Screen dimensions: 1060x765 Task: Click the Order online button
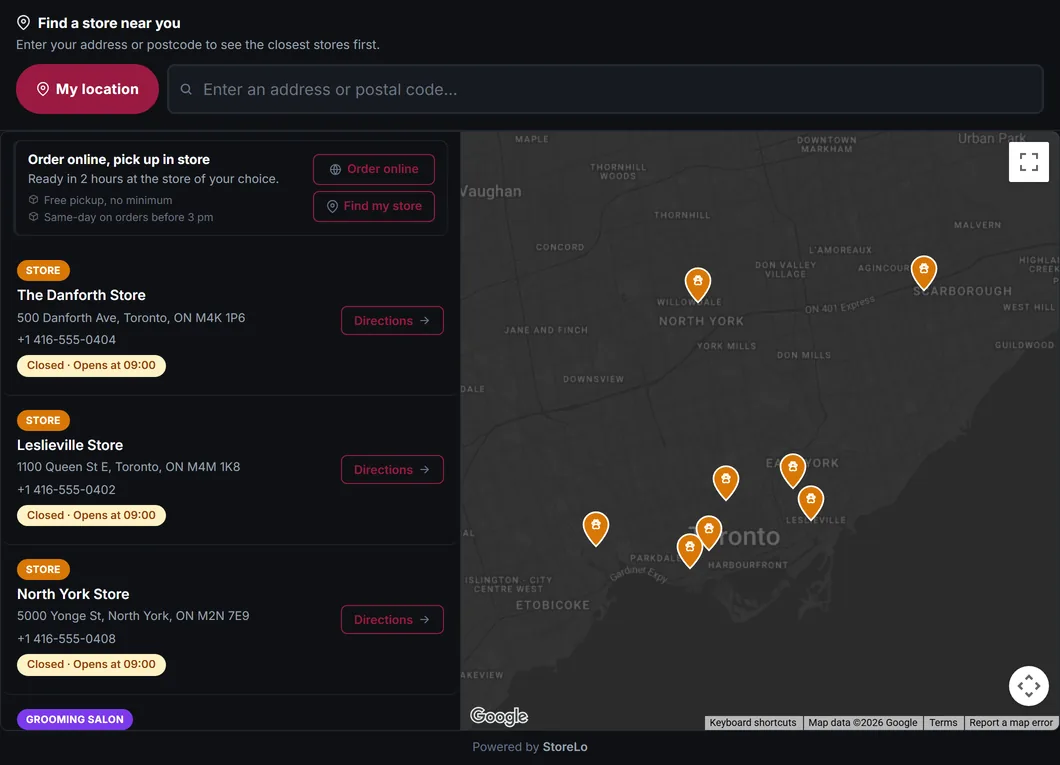[x=374, y=169]
